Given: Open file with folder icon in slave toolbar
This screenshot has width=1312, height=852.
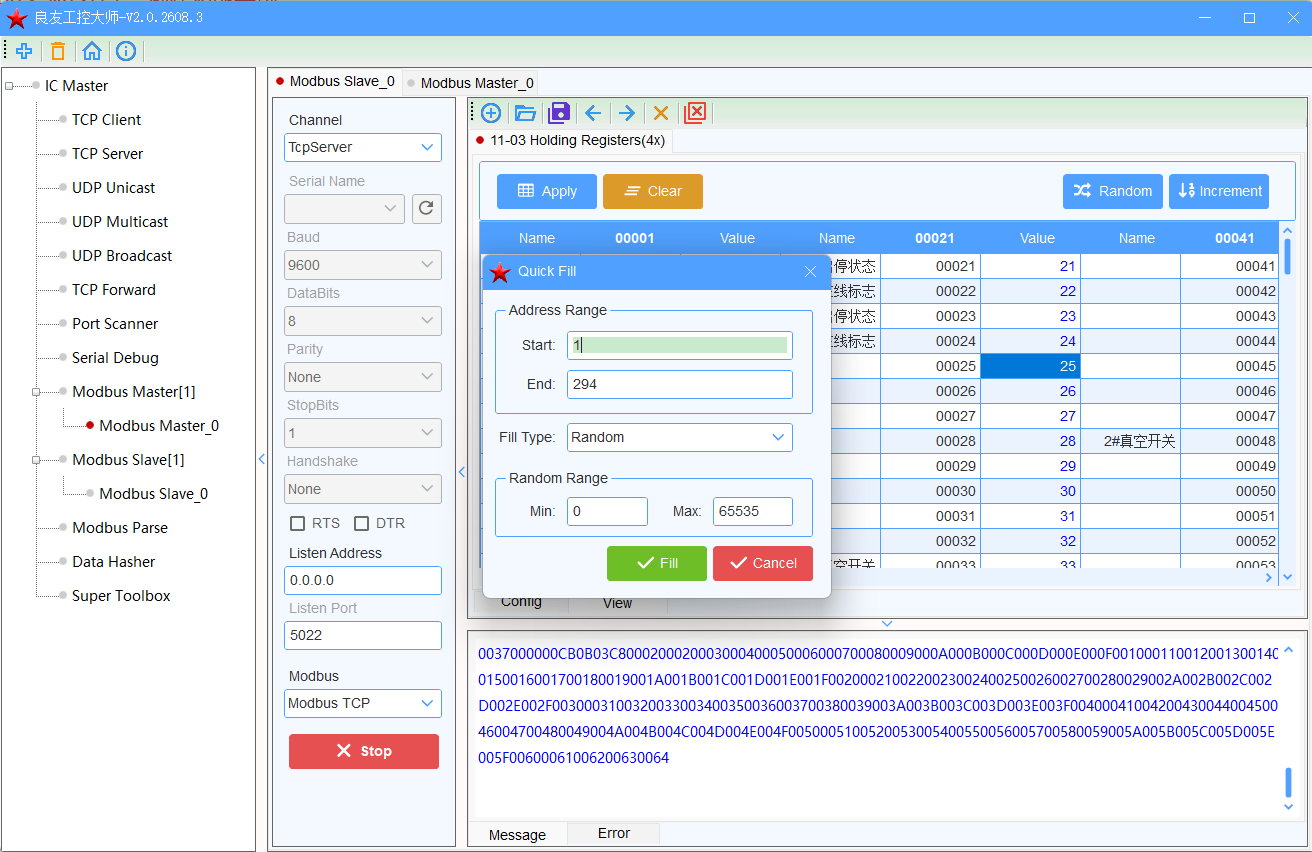Looking at the screenshot, I should [x=525, y=113].
